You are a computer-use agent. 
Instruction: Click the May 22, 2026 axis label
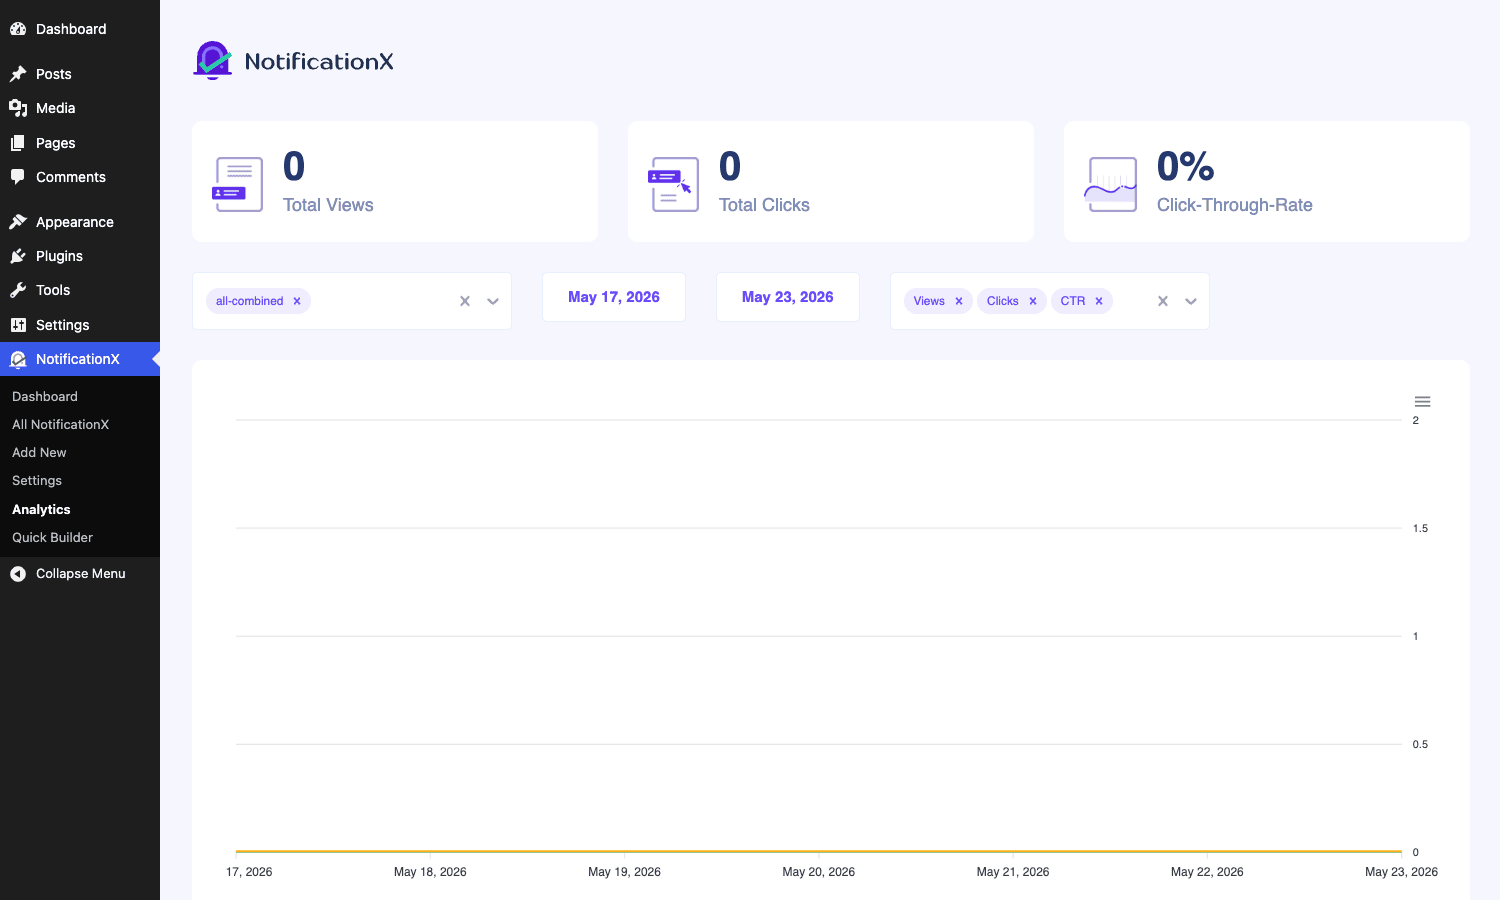pyautogui.click(x=1207, y=872)
